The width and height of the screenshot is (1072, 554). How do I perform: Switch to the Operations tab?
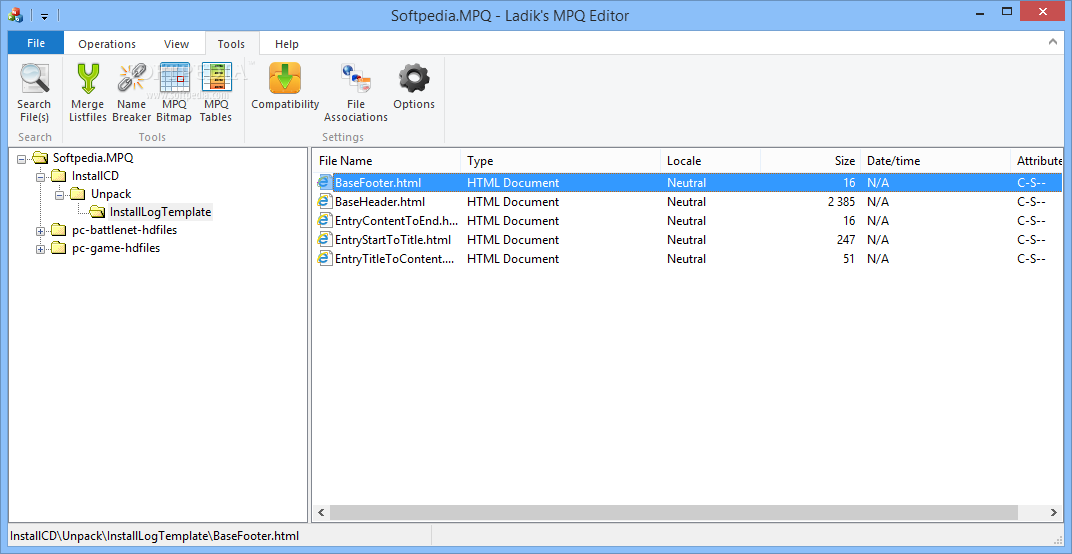coord(107,44)
